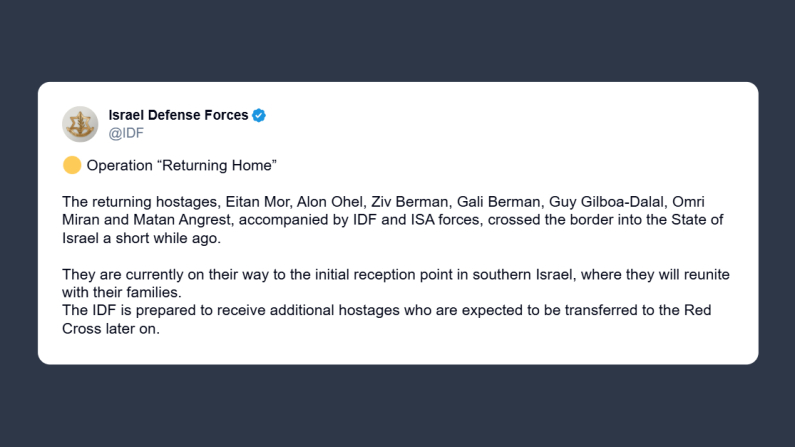This screenshot has width=795, height=447.
Task: Select the Operation "Returning Home" headline
Action: (181, 165)
